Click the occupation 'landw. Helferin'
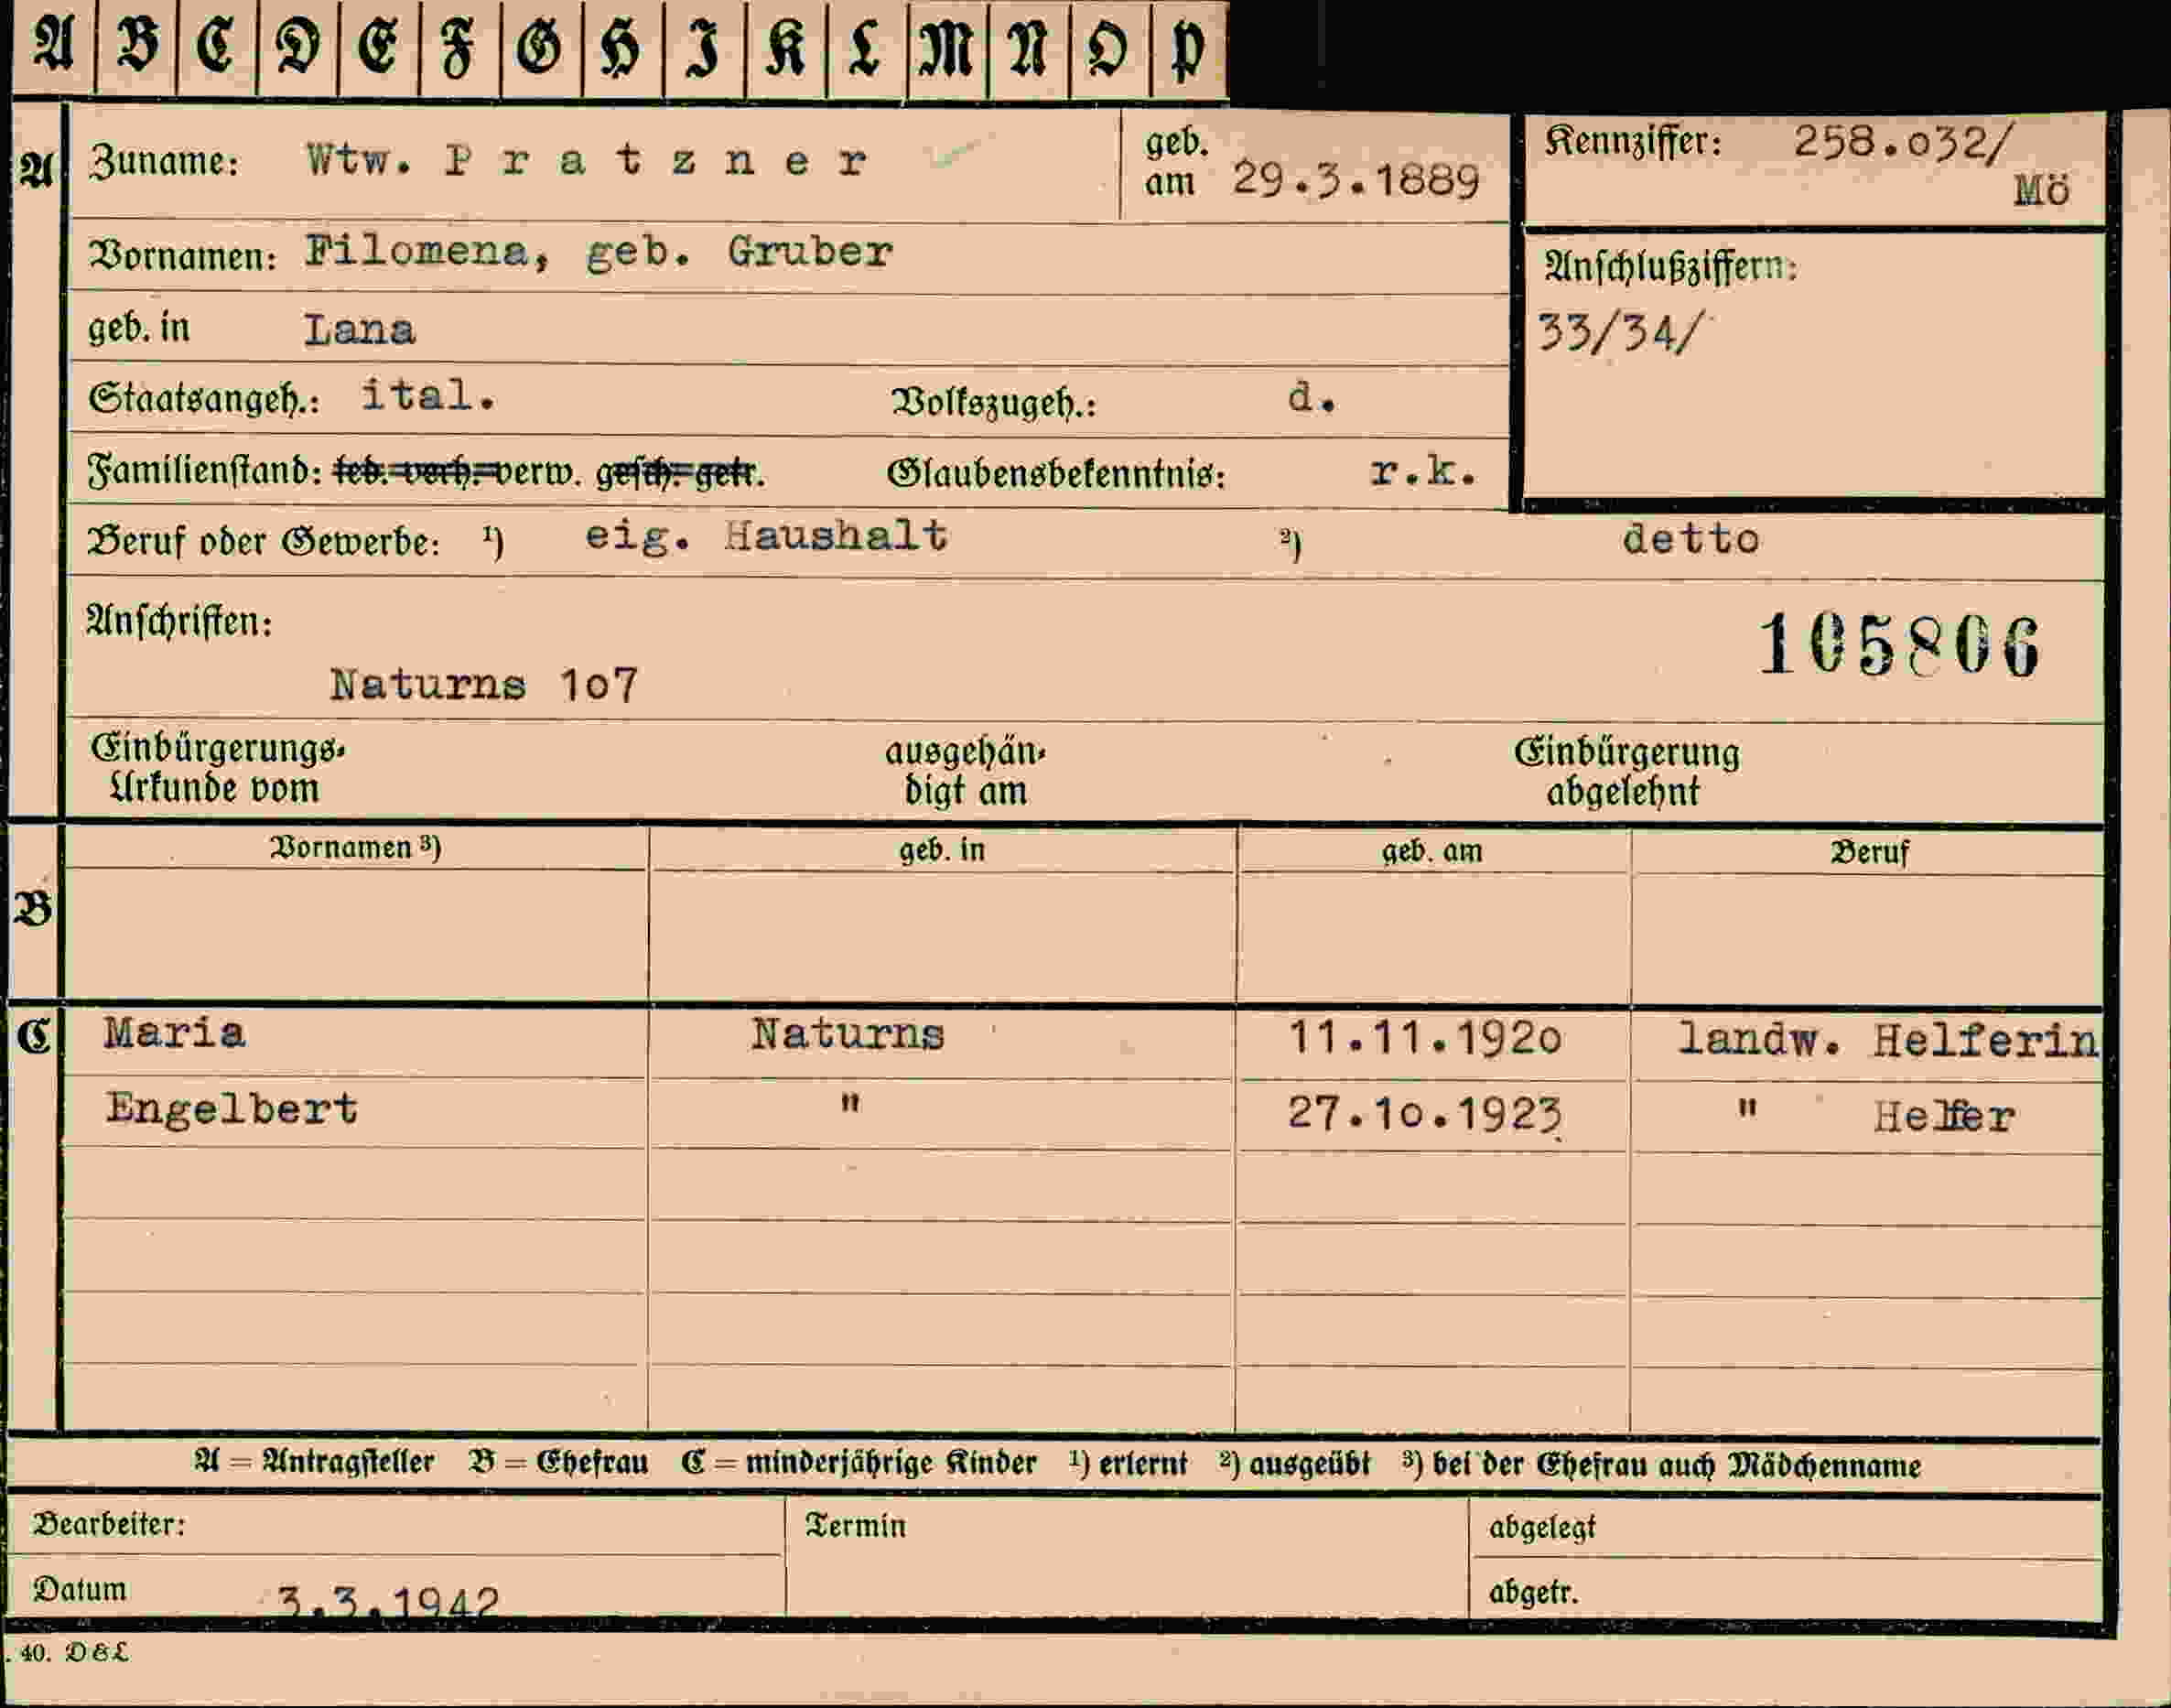This screenshot has width=2171, height=1708. click(1888, 1041)
